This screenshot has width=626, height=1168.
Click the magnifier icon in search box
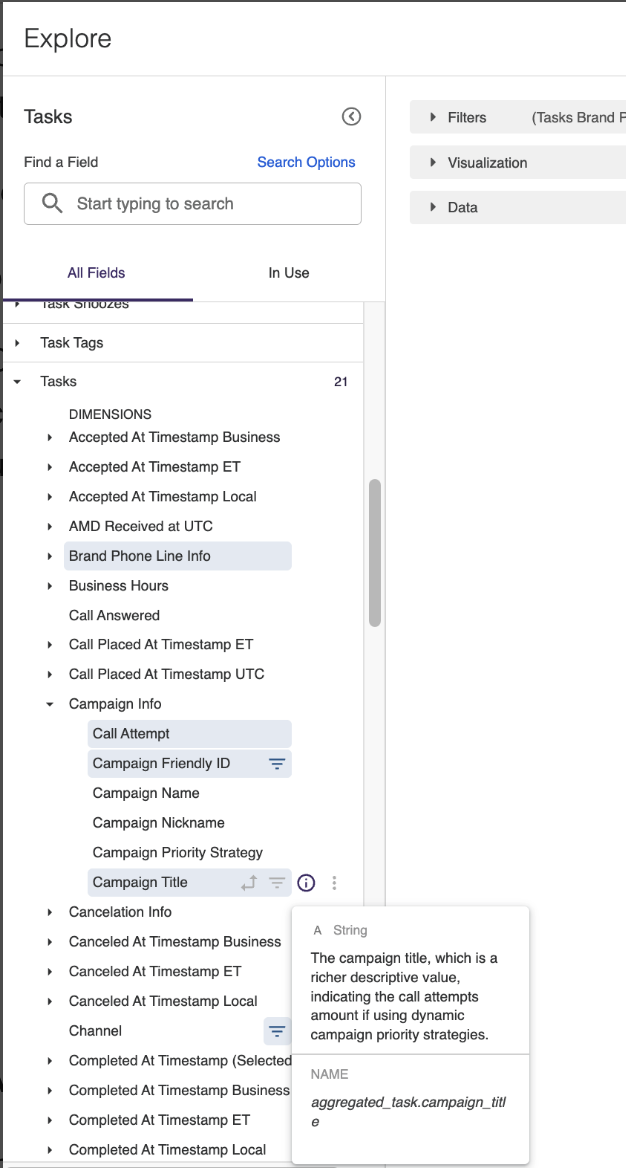point(53,204)
